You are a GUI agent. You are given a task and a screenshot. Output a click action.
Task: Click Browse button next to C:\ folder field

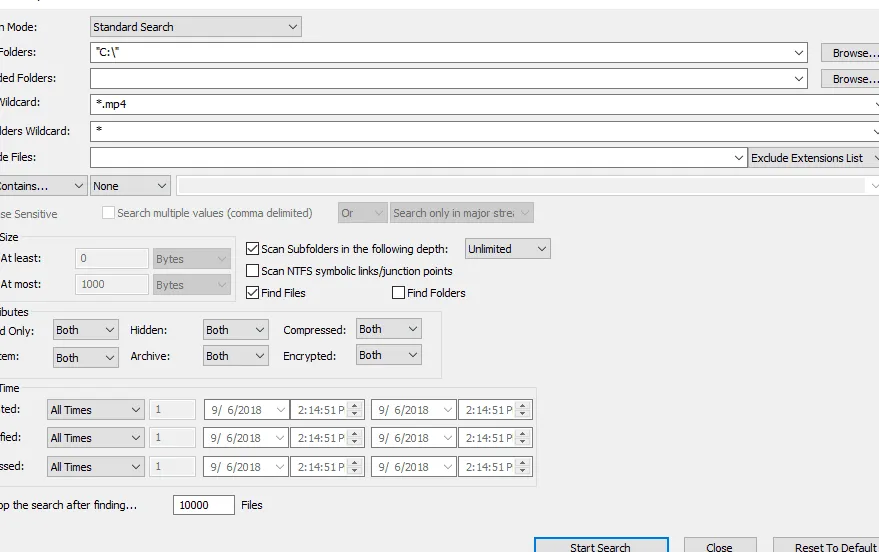pos(849,53)
